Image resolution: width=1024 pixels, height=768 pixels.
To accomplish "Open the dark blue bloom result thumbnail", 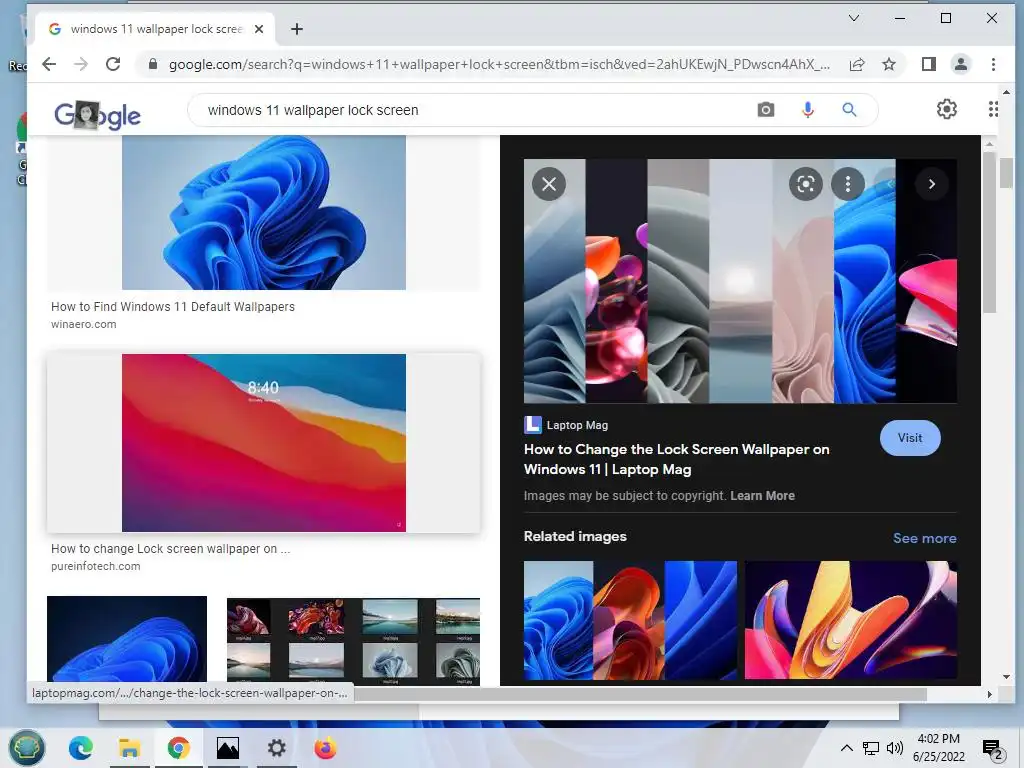I will (x=127, y=639).
